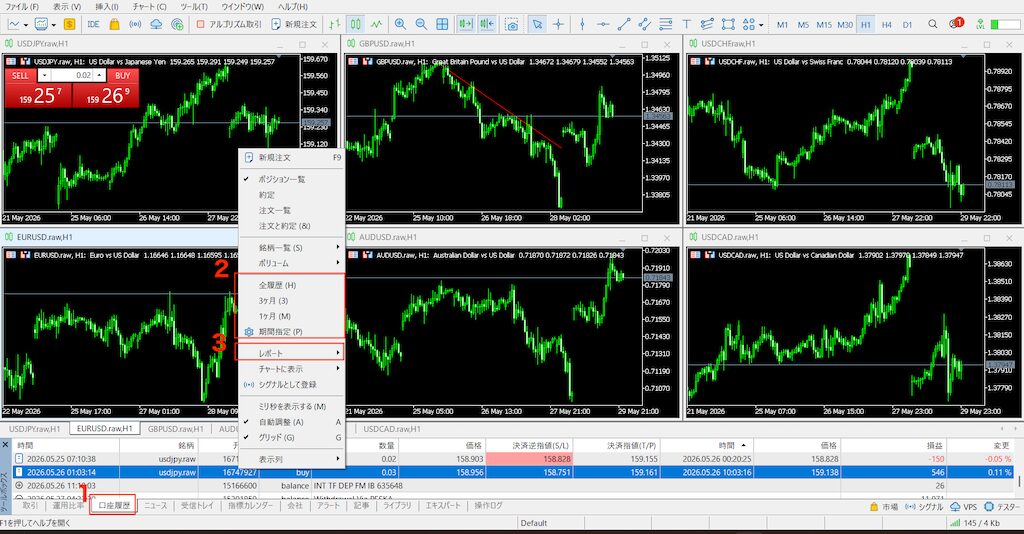Open the 表示列 submenu

pyautogui.click(x=291, y=459)
